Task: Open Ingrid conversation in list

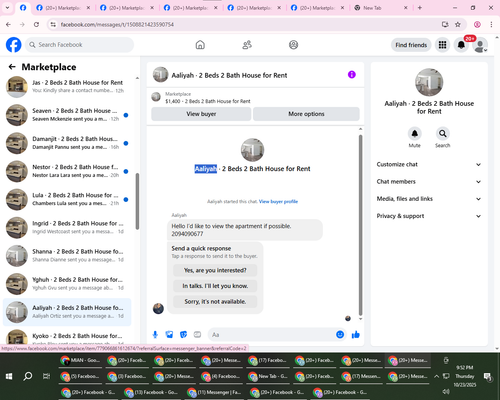Action: tap(67, 227)
